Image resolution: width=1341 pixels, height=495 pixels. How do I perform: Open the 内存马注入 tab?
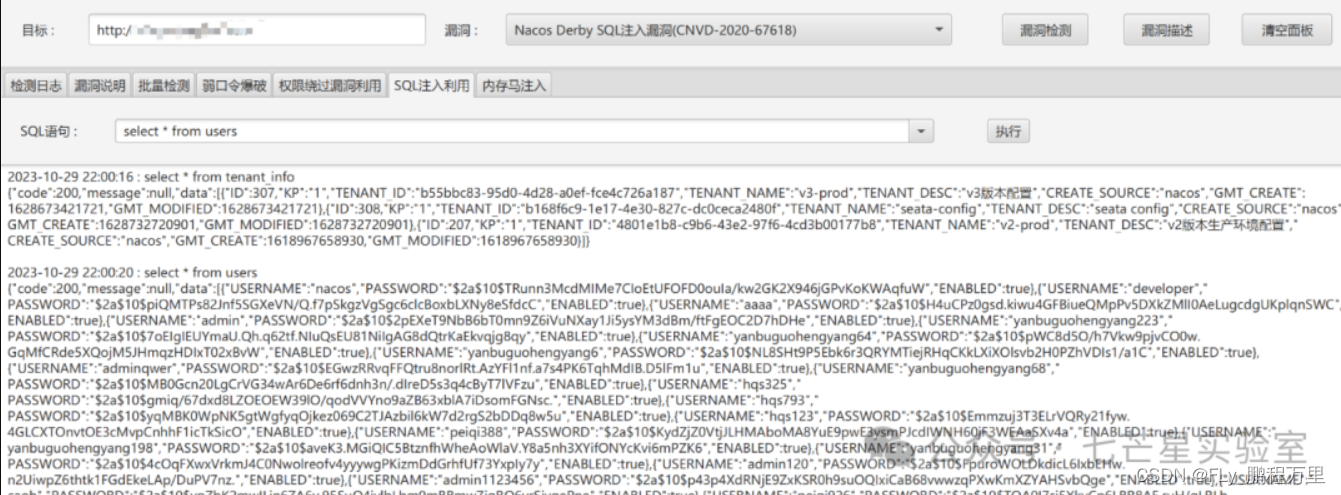click(514, 86)
